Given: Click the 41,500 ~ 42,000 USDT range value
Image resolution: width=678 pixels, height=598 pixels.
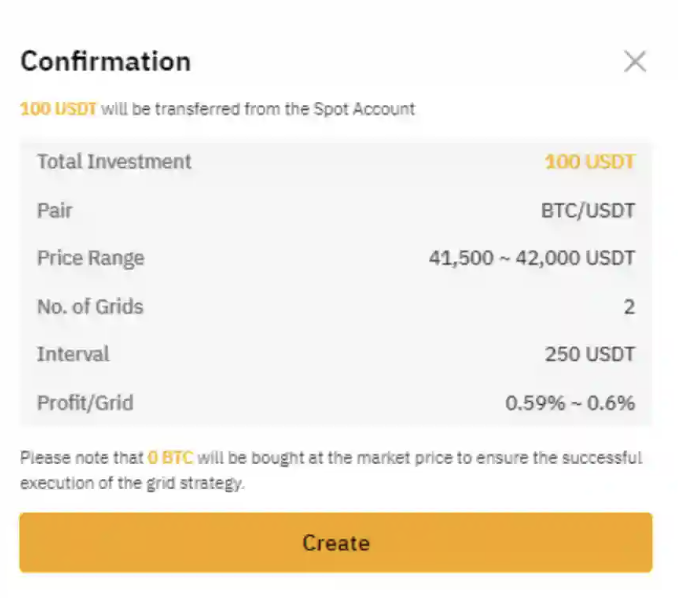Looking at the screenshot, I should [x=532, y=259].
